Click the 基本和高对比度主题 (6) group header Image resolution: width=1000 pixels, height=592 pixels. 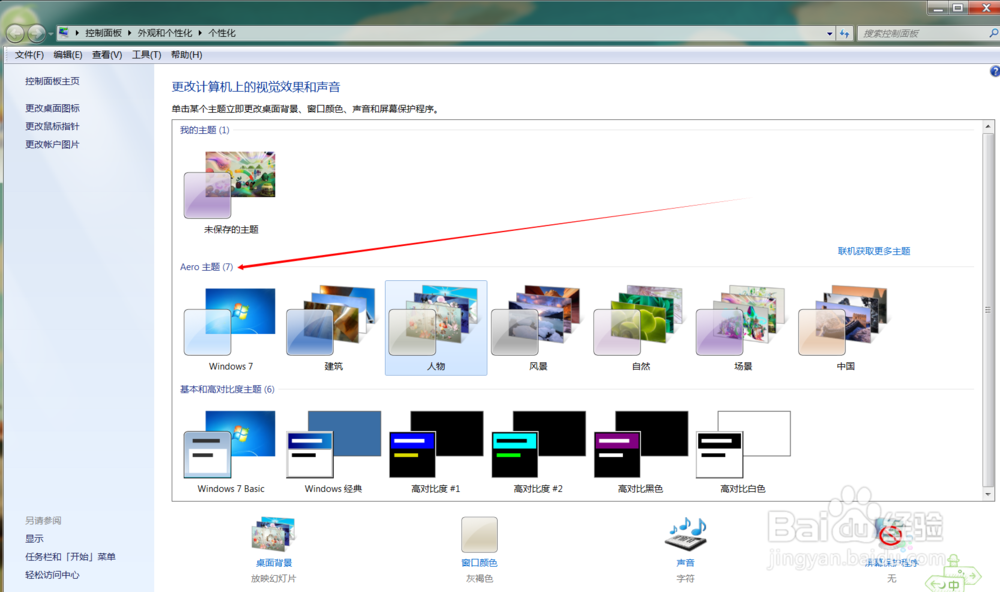coord(227,389)
